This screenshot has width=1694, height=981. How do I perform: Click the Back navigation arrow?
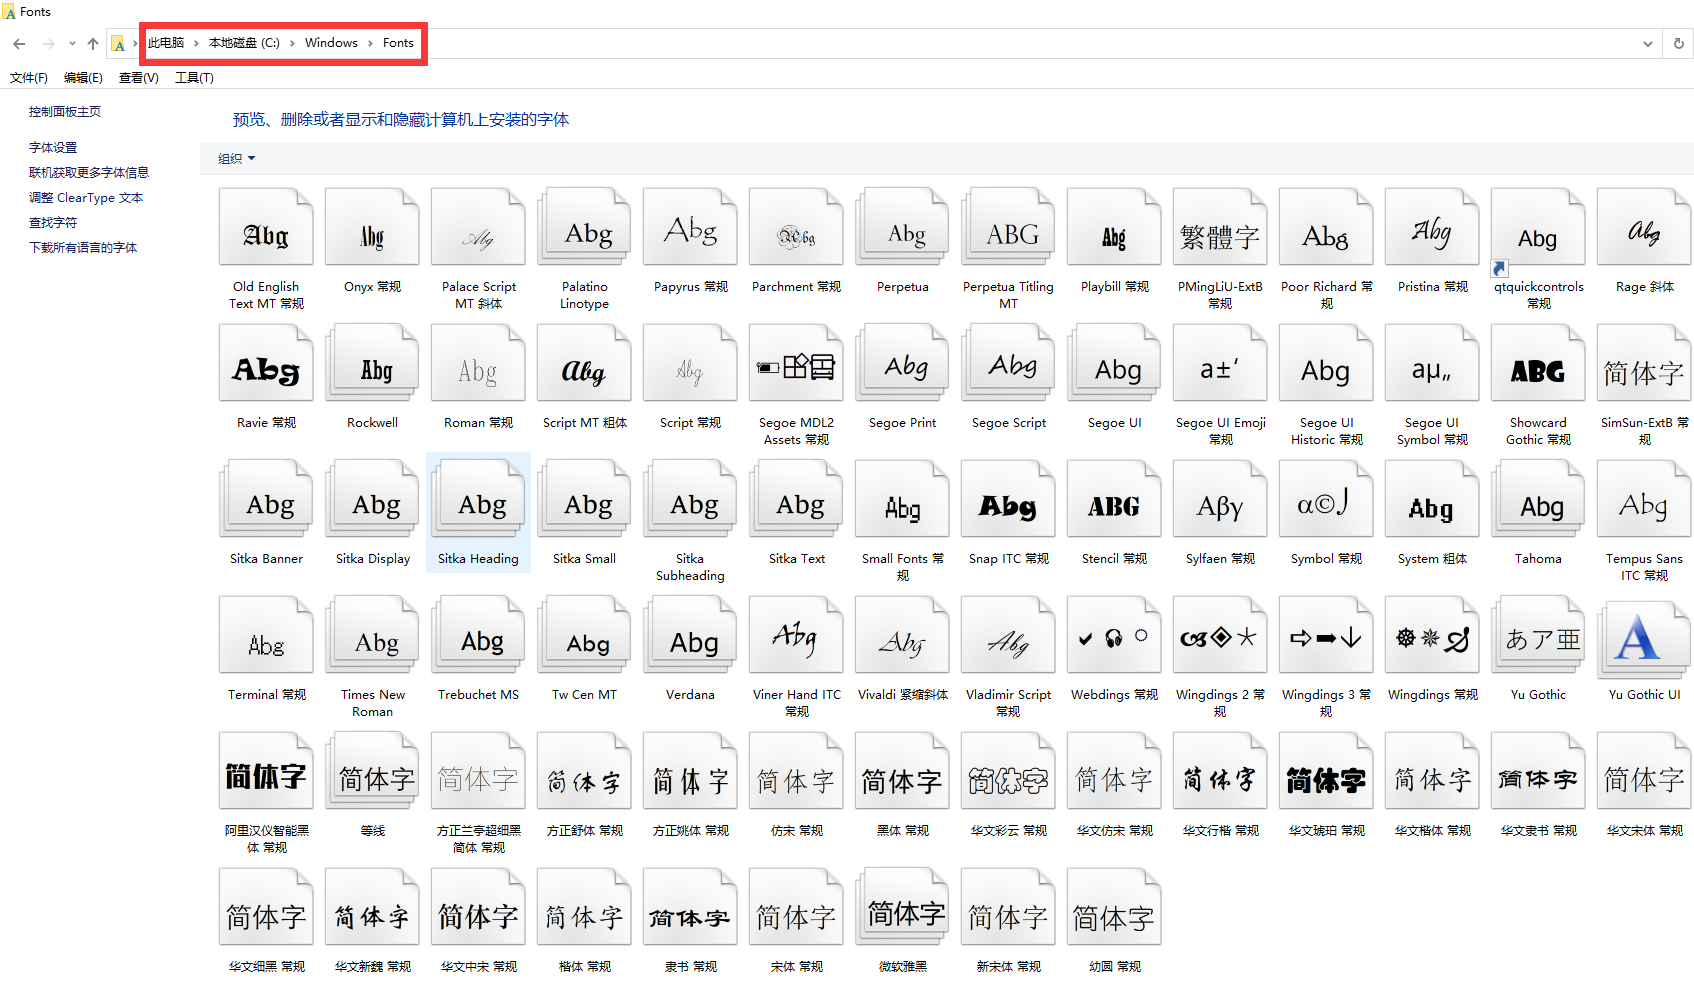pyautogui.click(x=19, y=43)
